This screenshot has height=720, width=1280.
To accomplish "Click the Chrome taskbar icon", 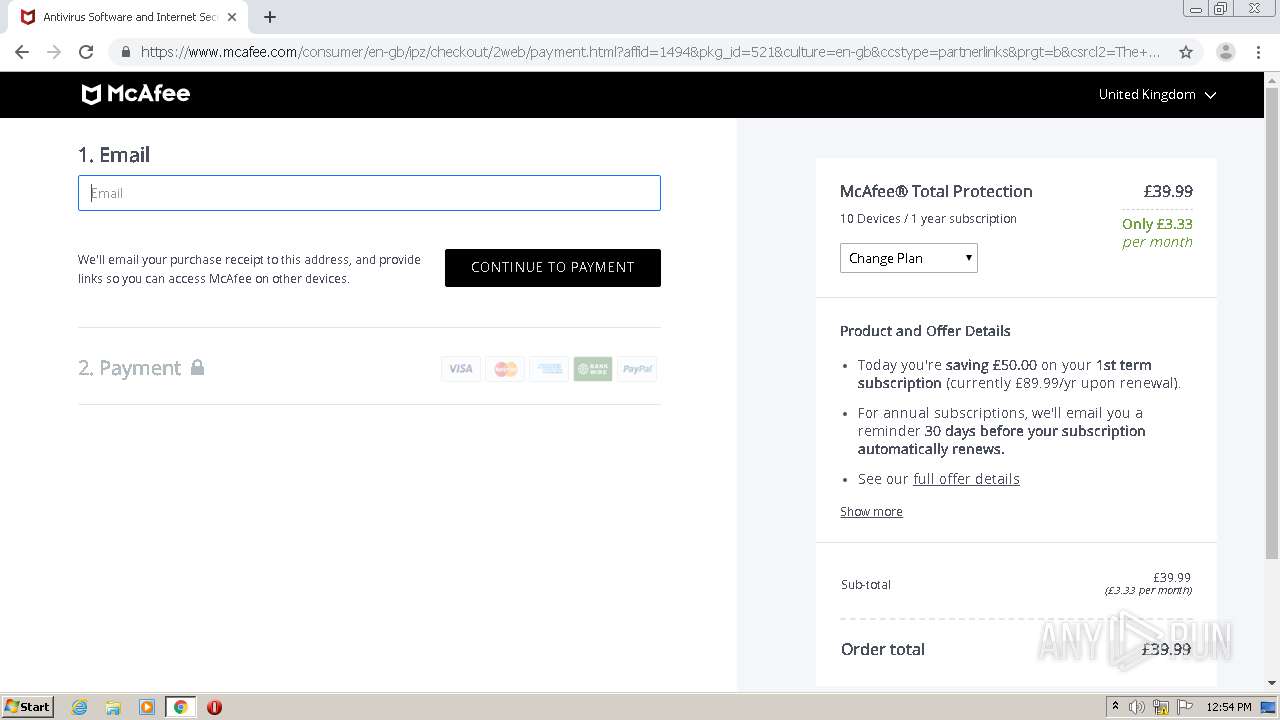I will (180, 707).
